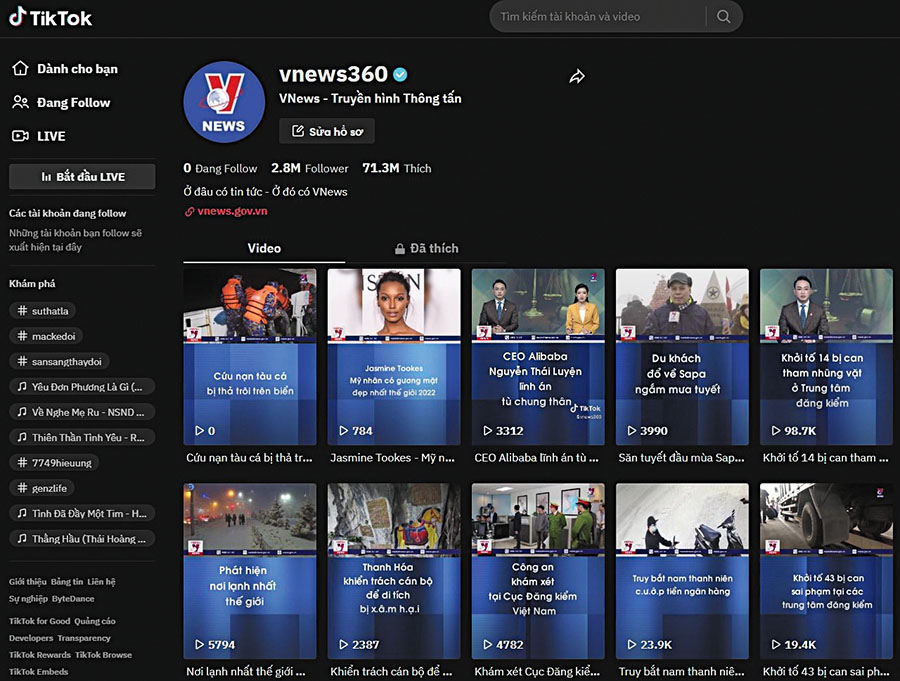Switch to the Đã thích tab

426,248
